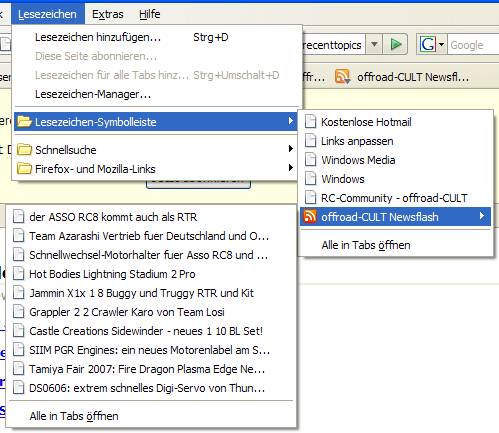Open search engine selector dropdown arrow
The image size is (499, 433).
441,44
